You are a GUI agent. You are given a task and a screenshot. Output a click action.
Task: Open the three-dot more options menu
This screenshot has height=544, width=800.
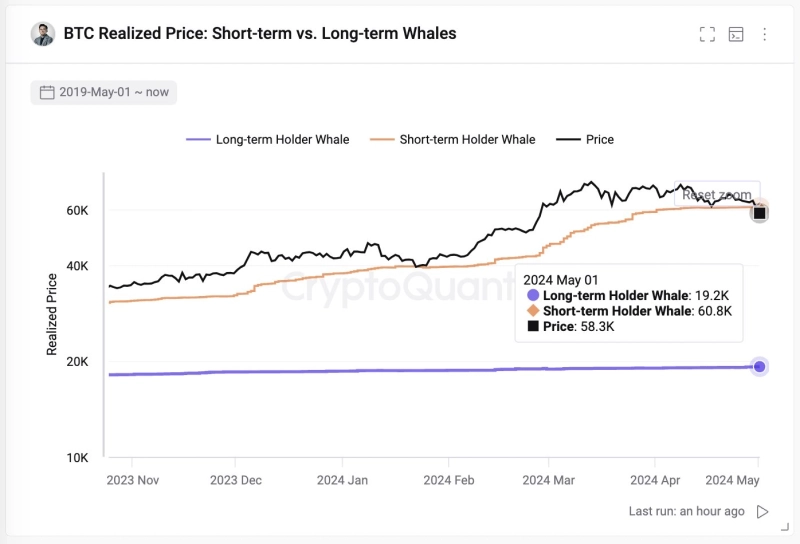click(x=765, y=34)
